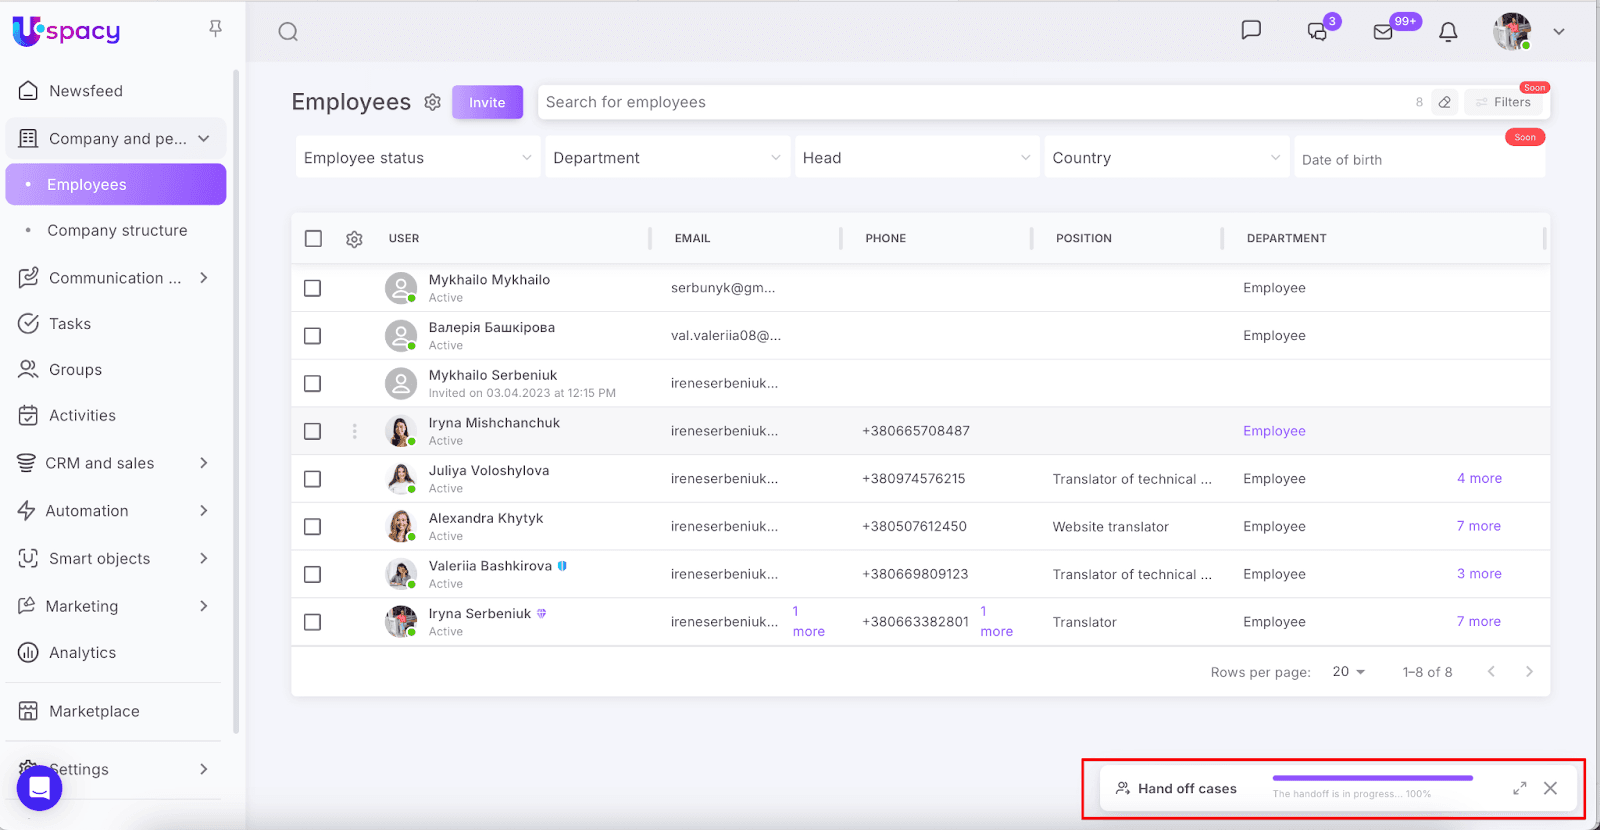
Task: Open the mail inbox icon with 99+ badge
Action: click(1384, 32)
